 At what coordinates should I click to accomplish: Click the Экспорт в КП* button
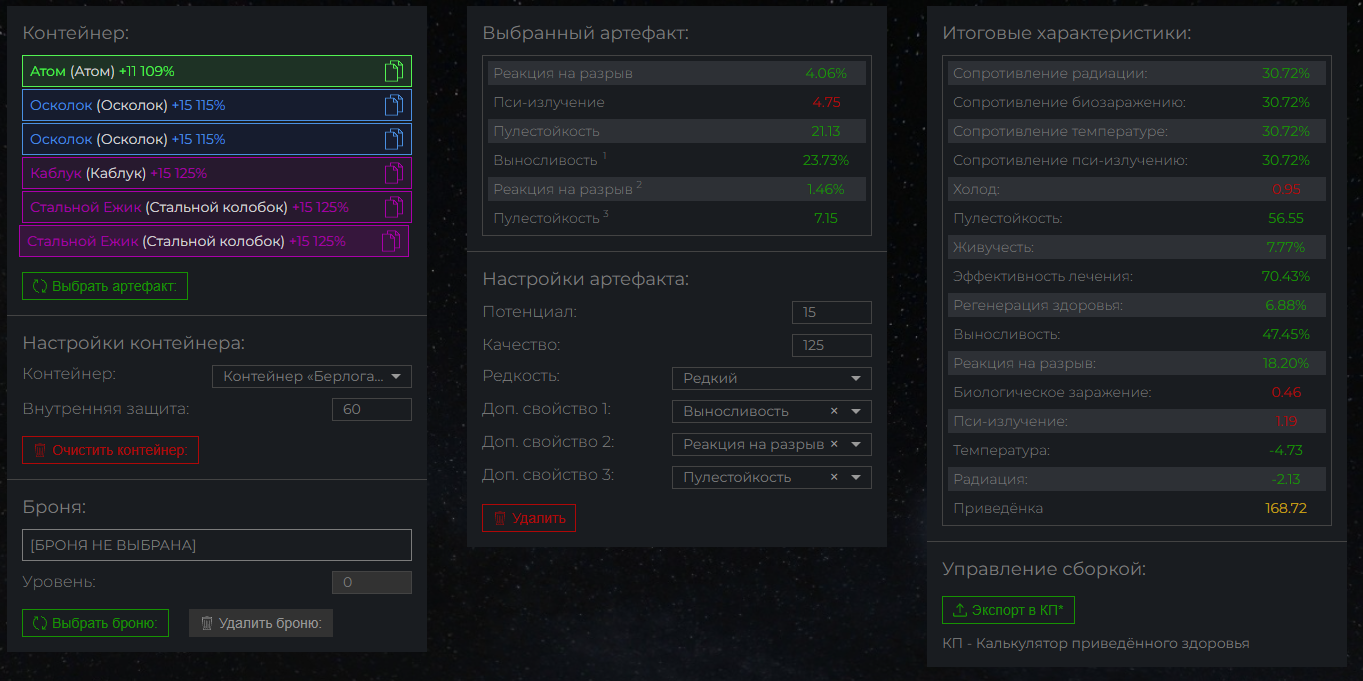1008,610
